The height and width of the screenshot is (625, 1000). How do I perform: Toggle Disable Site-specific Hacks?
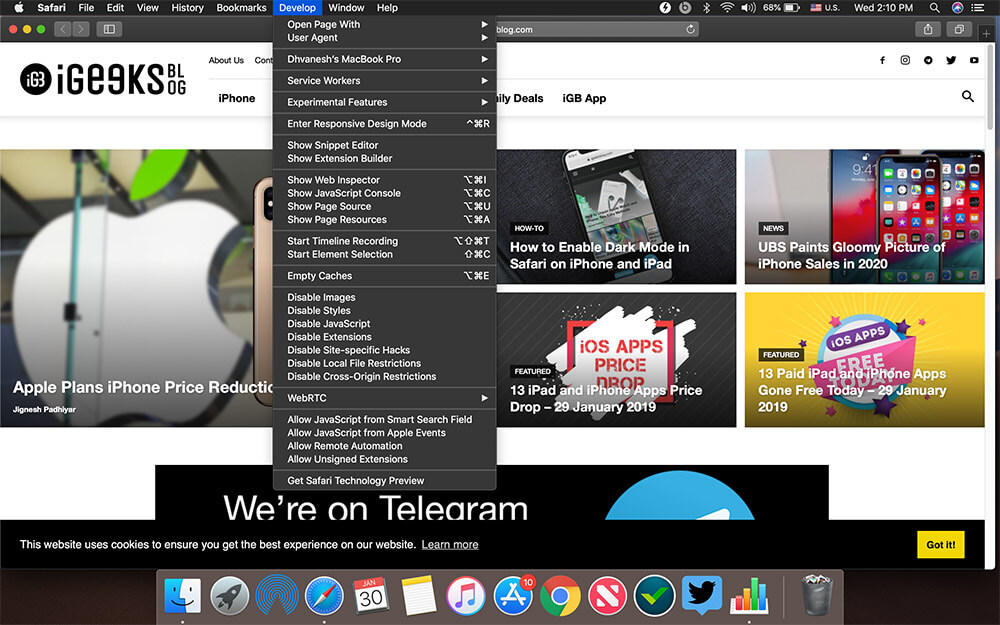click(x=385, y=350)
